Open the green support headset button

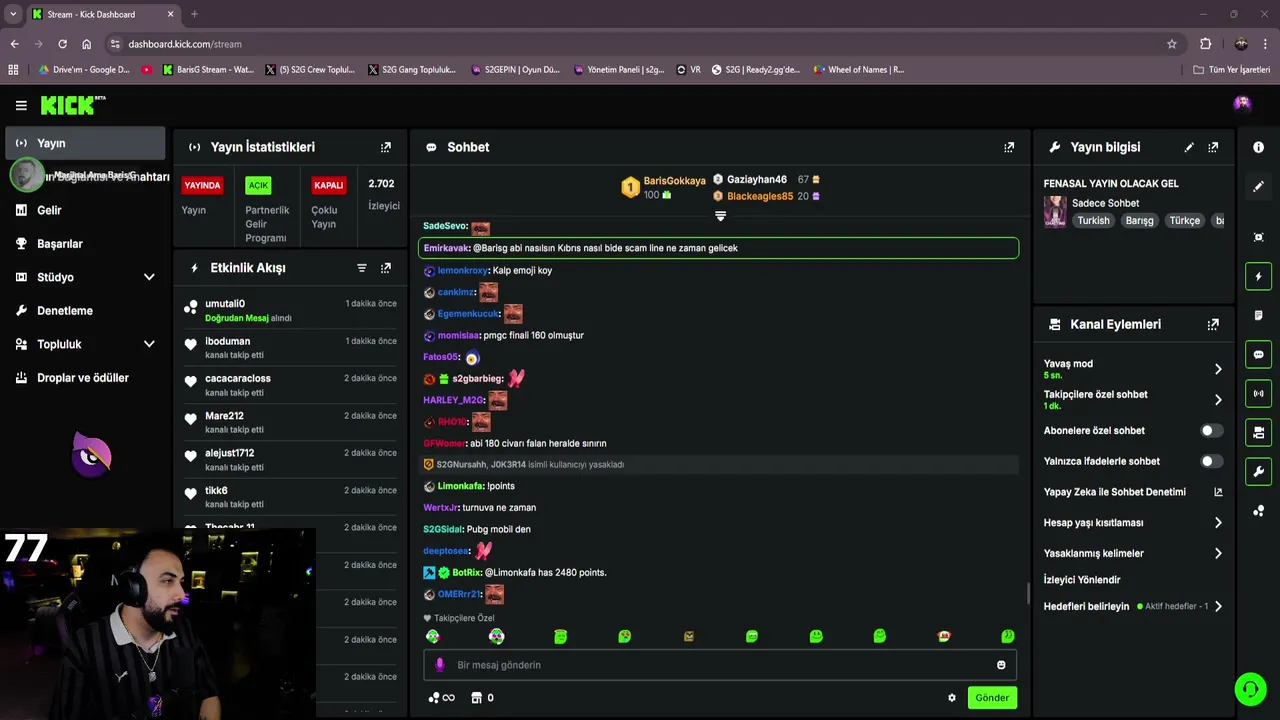click(1250, 688)
